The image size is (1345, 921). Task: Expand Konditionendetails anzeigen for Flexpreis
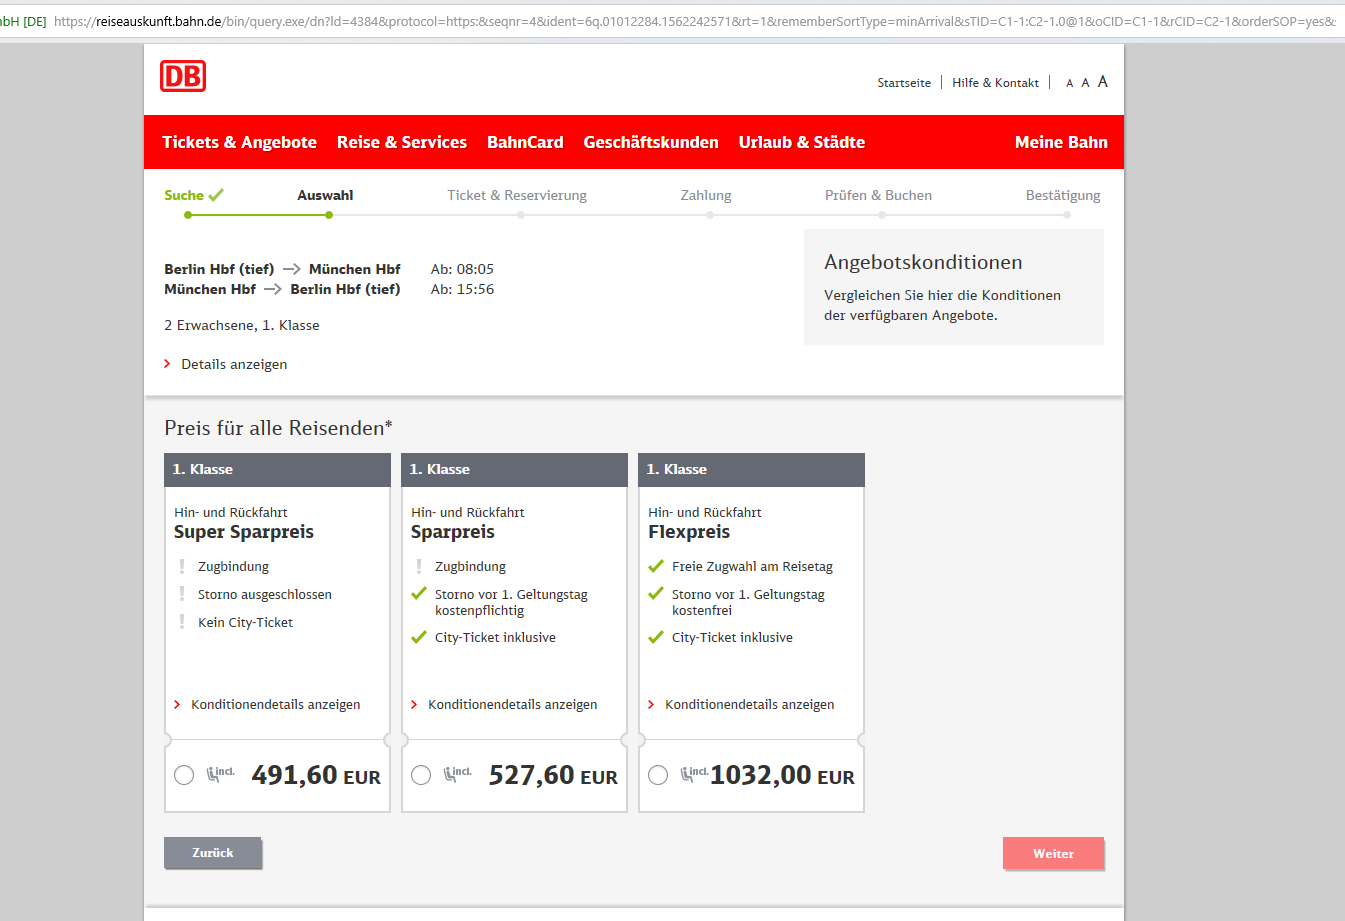741,704
